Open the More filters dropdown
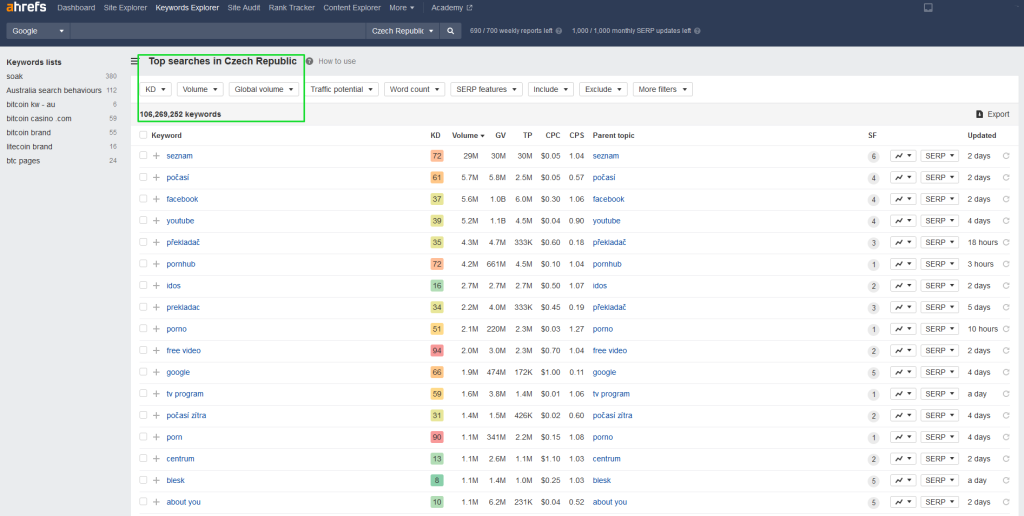1024x516 pixels. [x=663, y=89]
